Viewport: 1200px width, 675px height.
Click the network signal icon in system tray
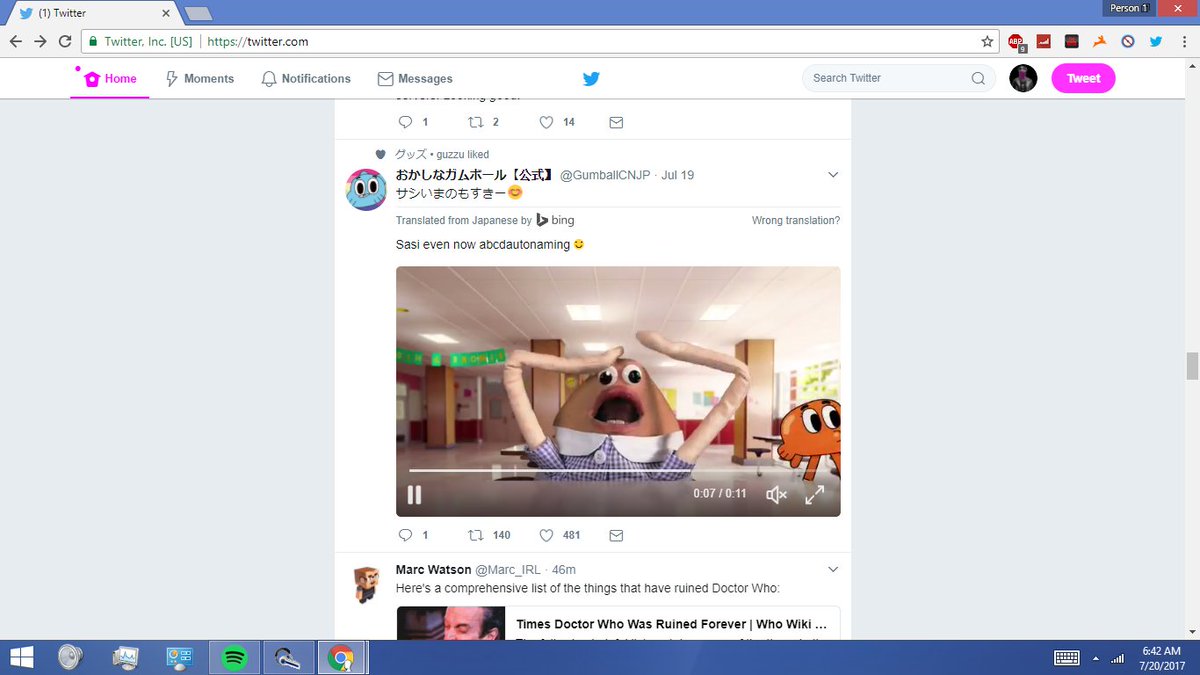1118,658
